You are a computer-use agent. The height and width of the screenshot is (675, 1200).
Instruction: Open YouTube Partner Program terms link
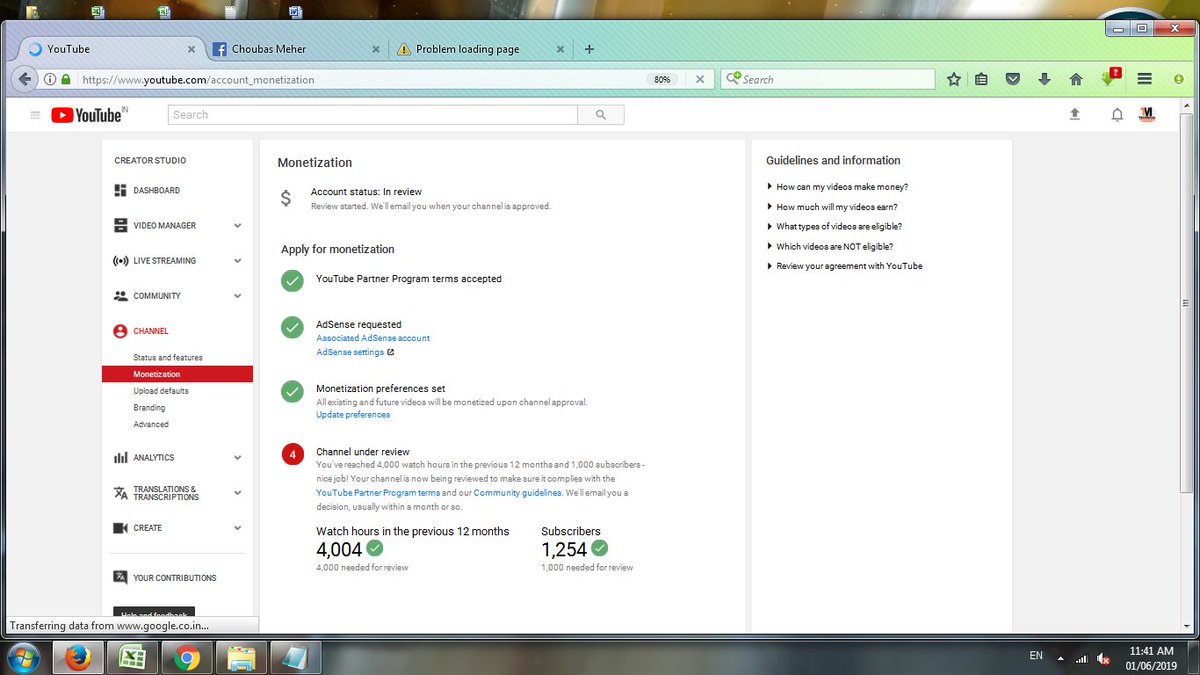pyautogui.click(x=378, y=493)
